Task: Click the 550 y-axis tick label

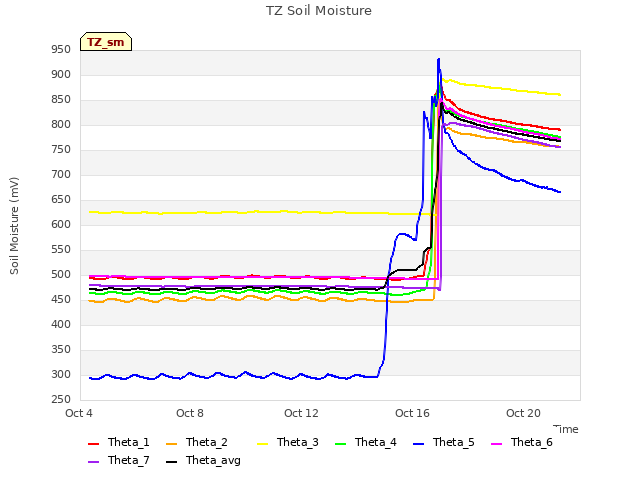Action: pos(61,250)
